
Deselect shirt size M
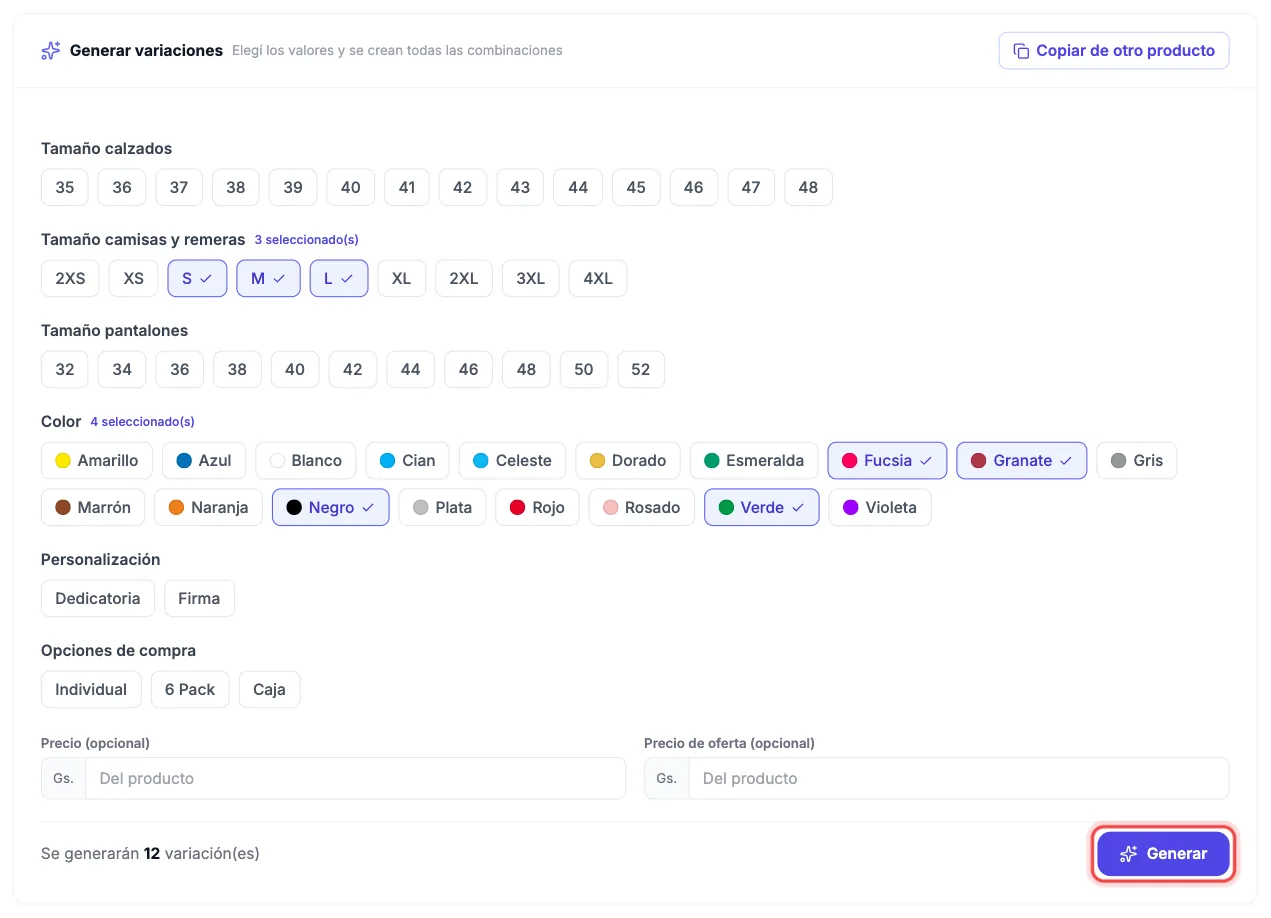268,279
